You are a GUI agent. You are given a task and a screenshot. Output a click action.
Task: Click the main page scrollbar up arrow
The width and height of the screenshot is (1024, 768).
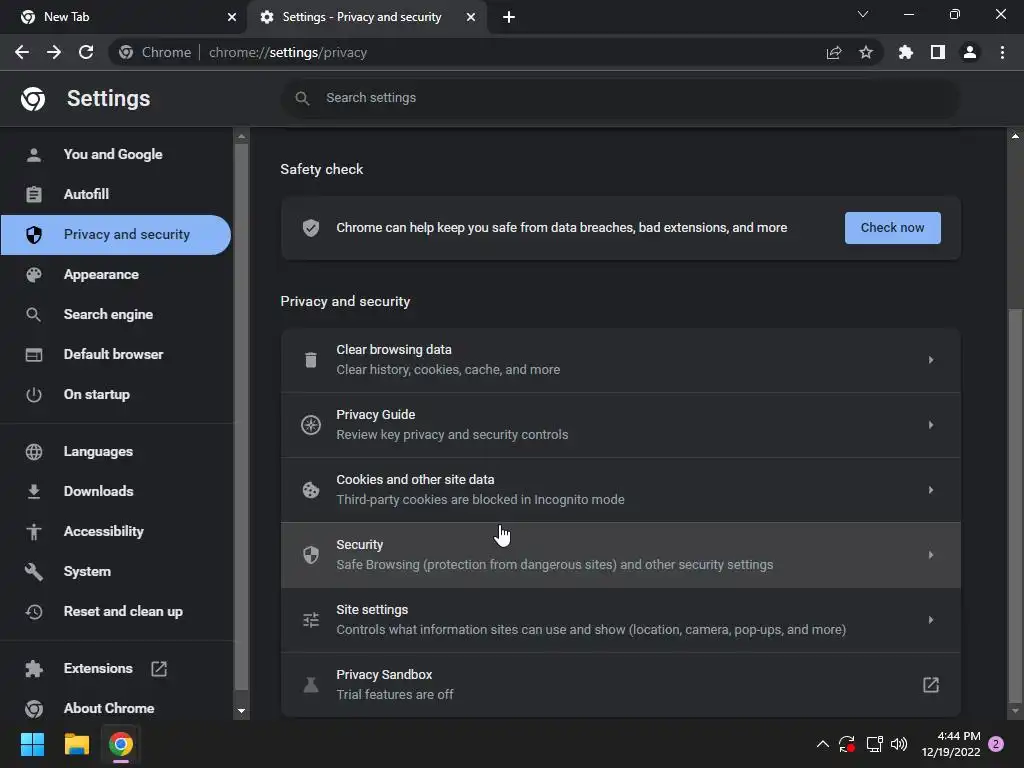point(1015,136)
